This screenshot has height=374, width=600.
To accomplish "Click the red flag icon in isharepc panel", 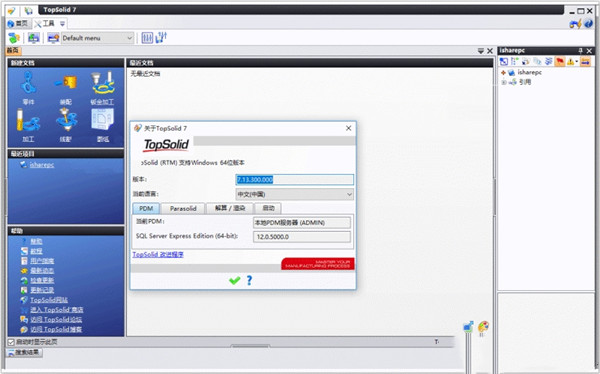I will point(560,61).
